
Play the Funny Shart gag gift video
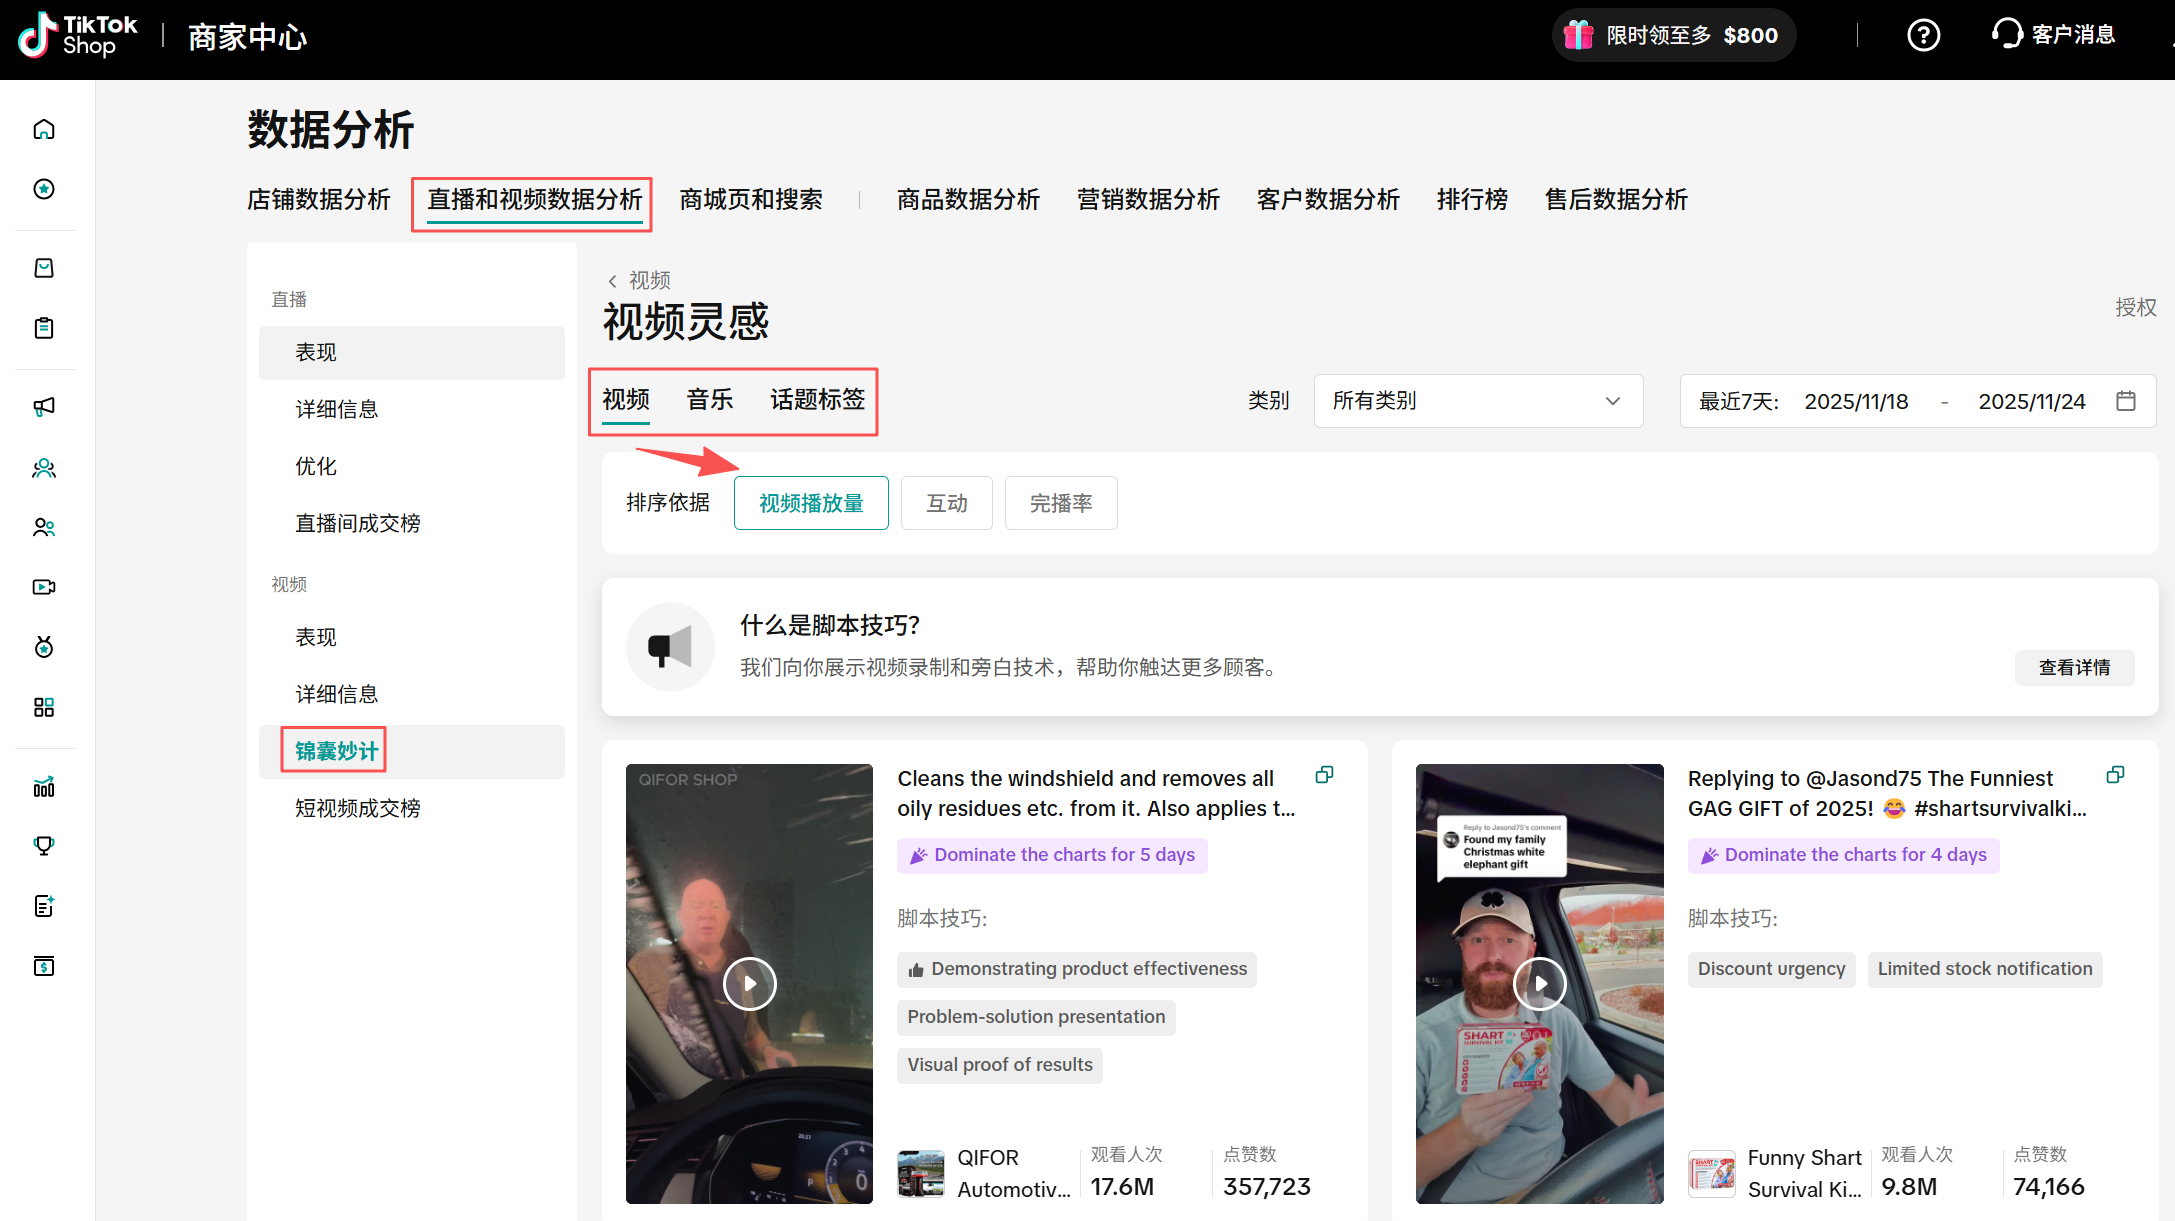[x=1540, y=984]
